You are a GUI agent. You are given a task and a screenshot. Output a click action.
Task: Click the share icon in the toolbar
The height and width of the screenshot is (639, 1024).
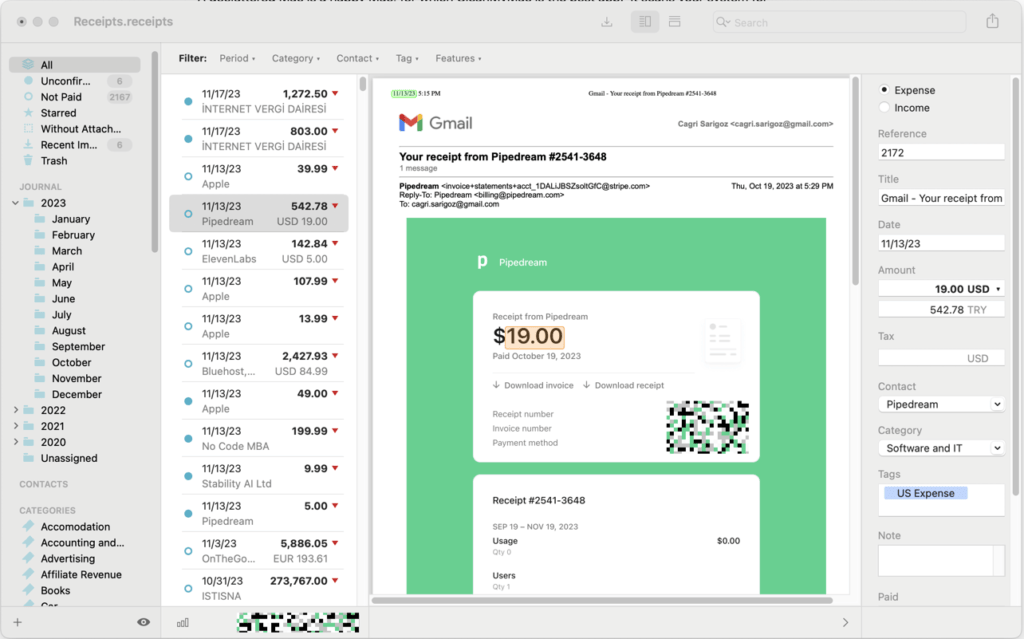point(992,21)
